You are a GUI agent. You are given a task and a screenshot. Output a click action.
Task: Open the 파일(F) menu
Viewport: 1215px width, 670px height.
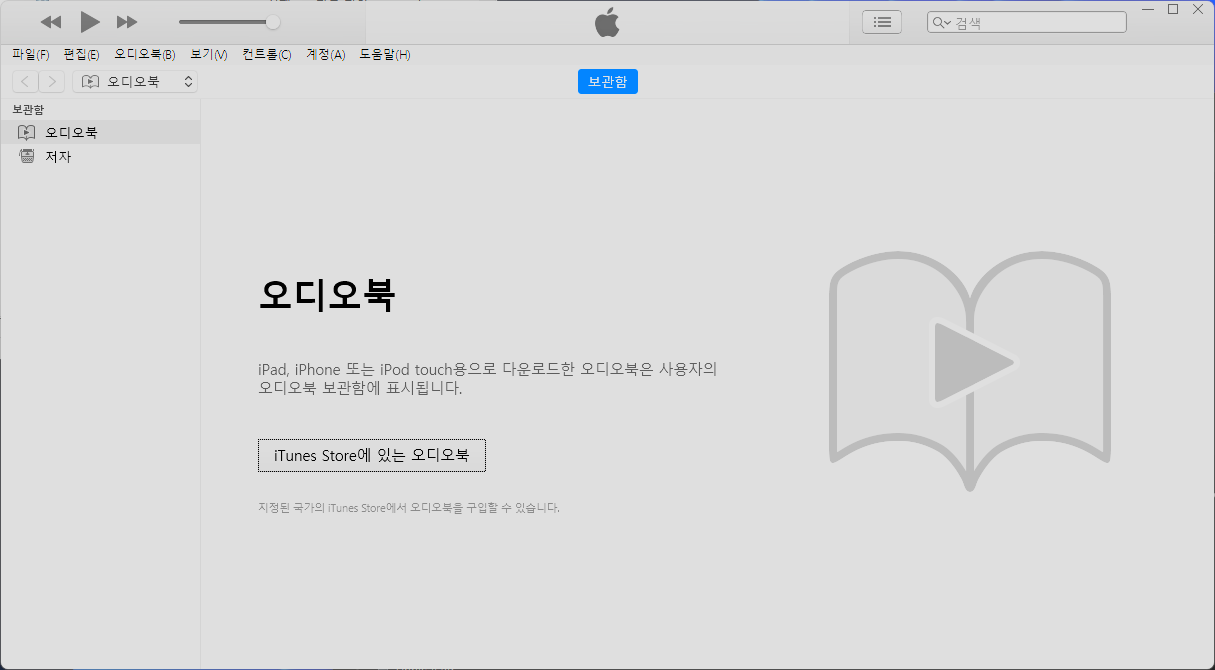tap(31, 54)
